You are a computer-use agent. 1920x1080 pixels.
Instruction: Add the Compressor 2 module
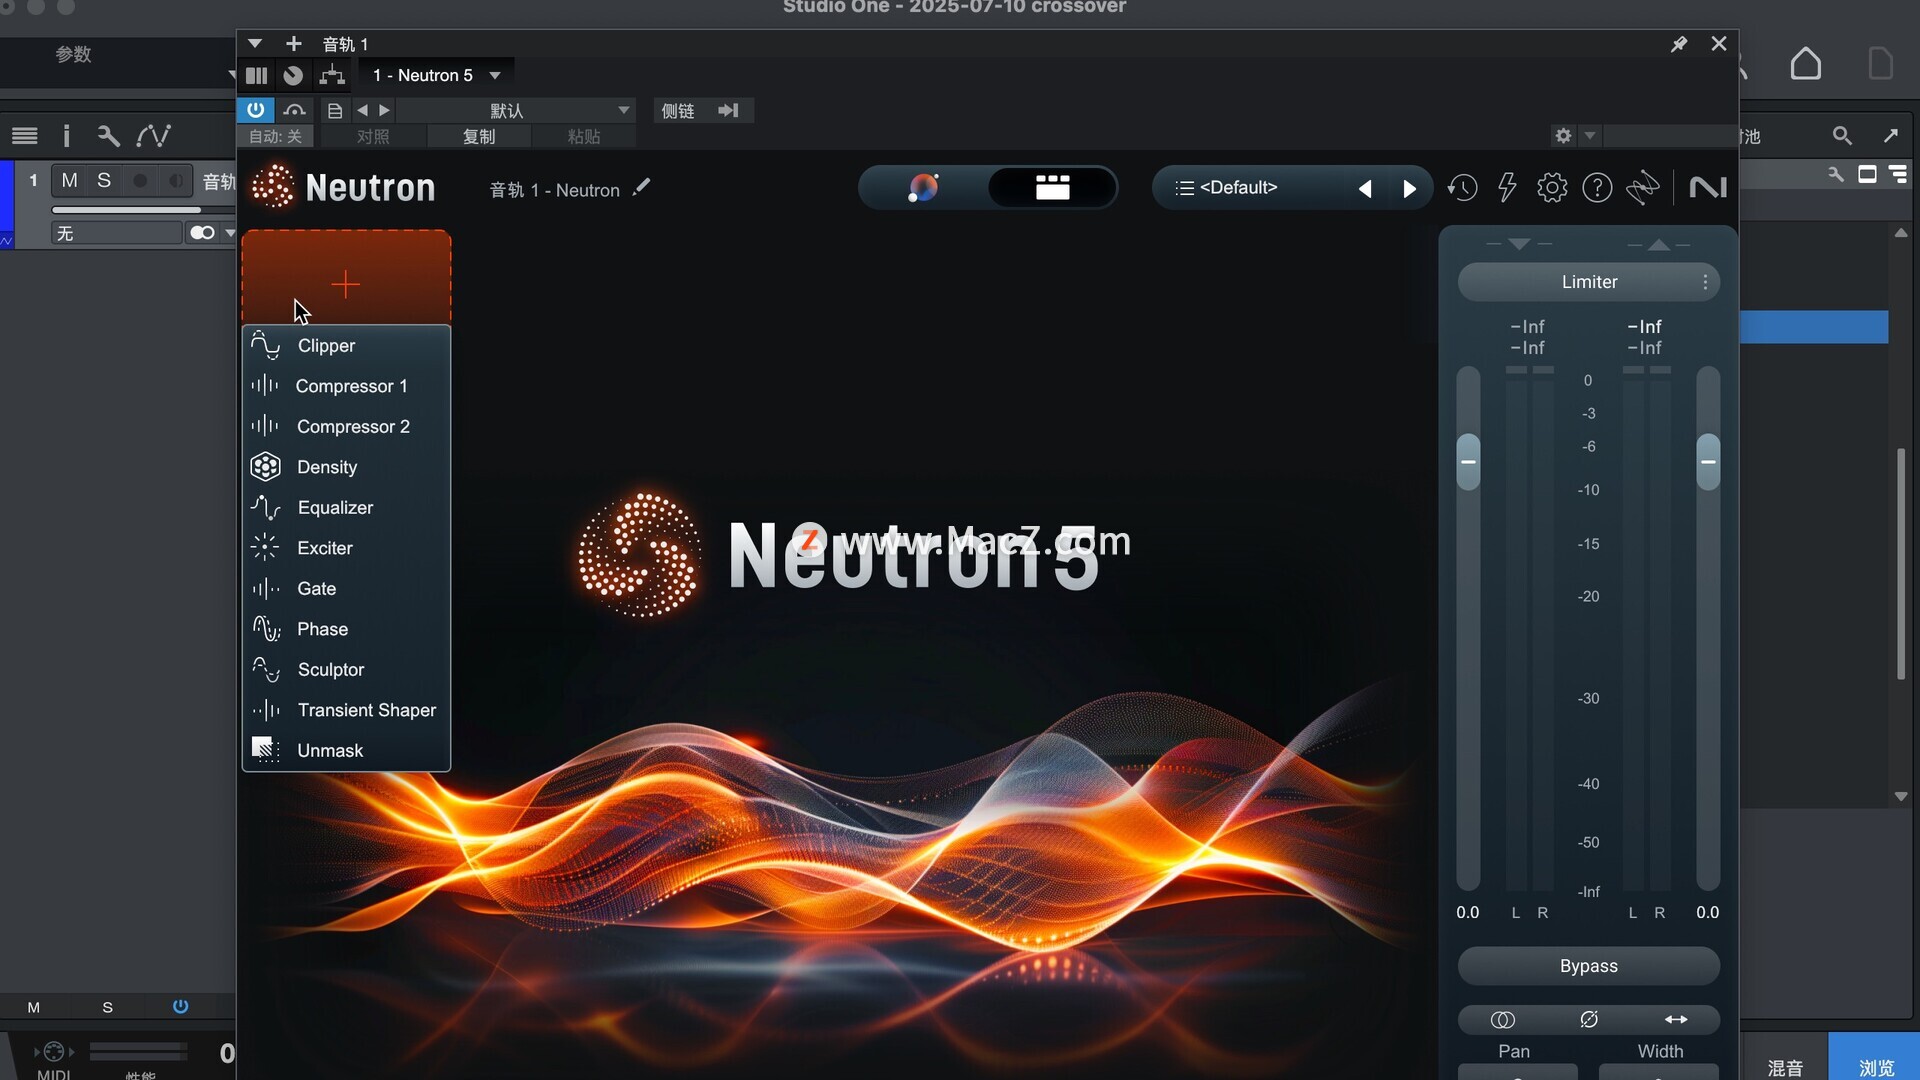click(x=346, y=426)
